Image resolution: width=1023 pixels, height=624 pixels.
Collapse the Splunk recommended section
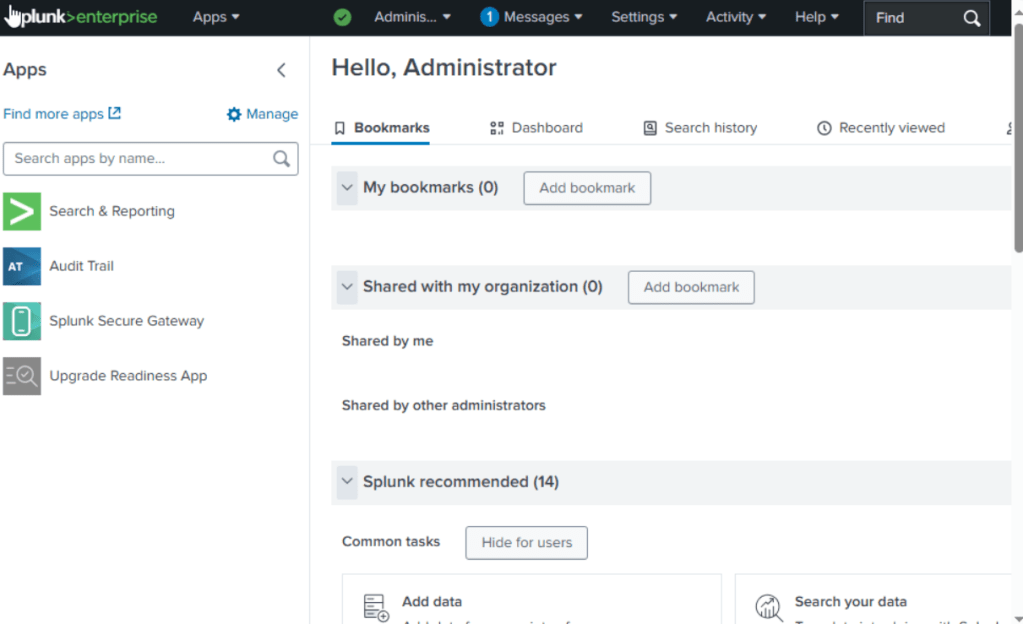[347, 482]
